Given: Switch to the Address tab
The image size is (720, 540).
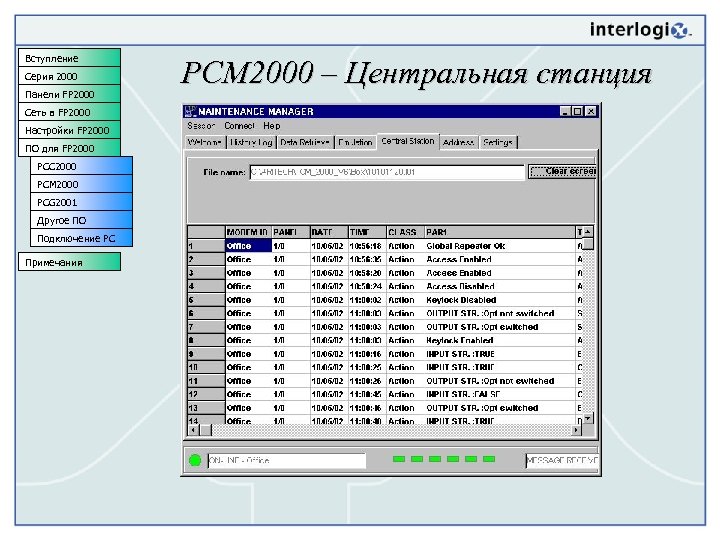Looking at the screenshot, I should 458,142.
